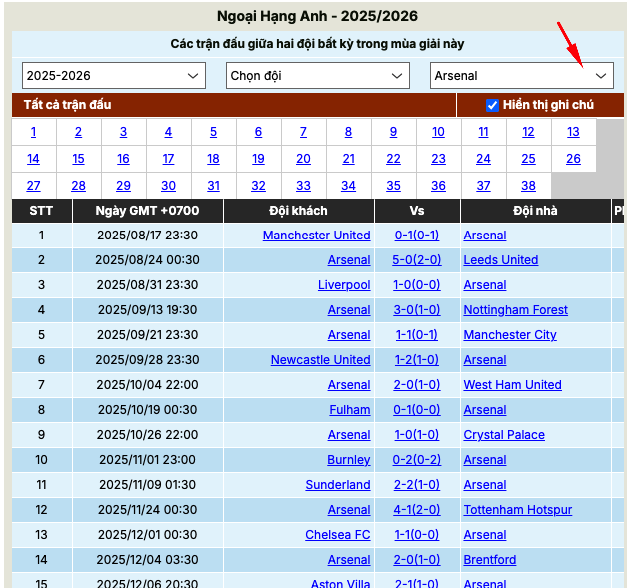The width and height of the screenshot is (627, 588).
Task: Open the 0-1(0-1) score, row 1
Action: (x=417, y=235)
